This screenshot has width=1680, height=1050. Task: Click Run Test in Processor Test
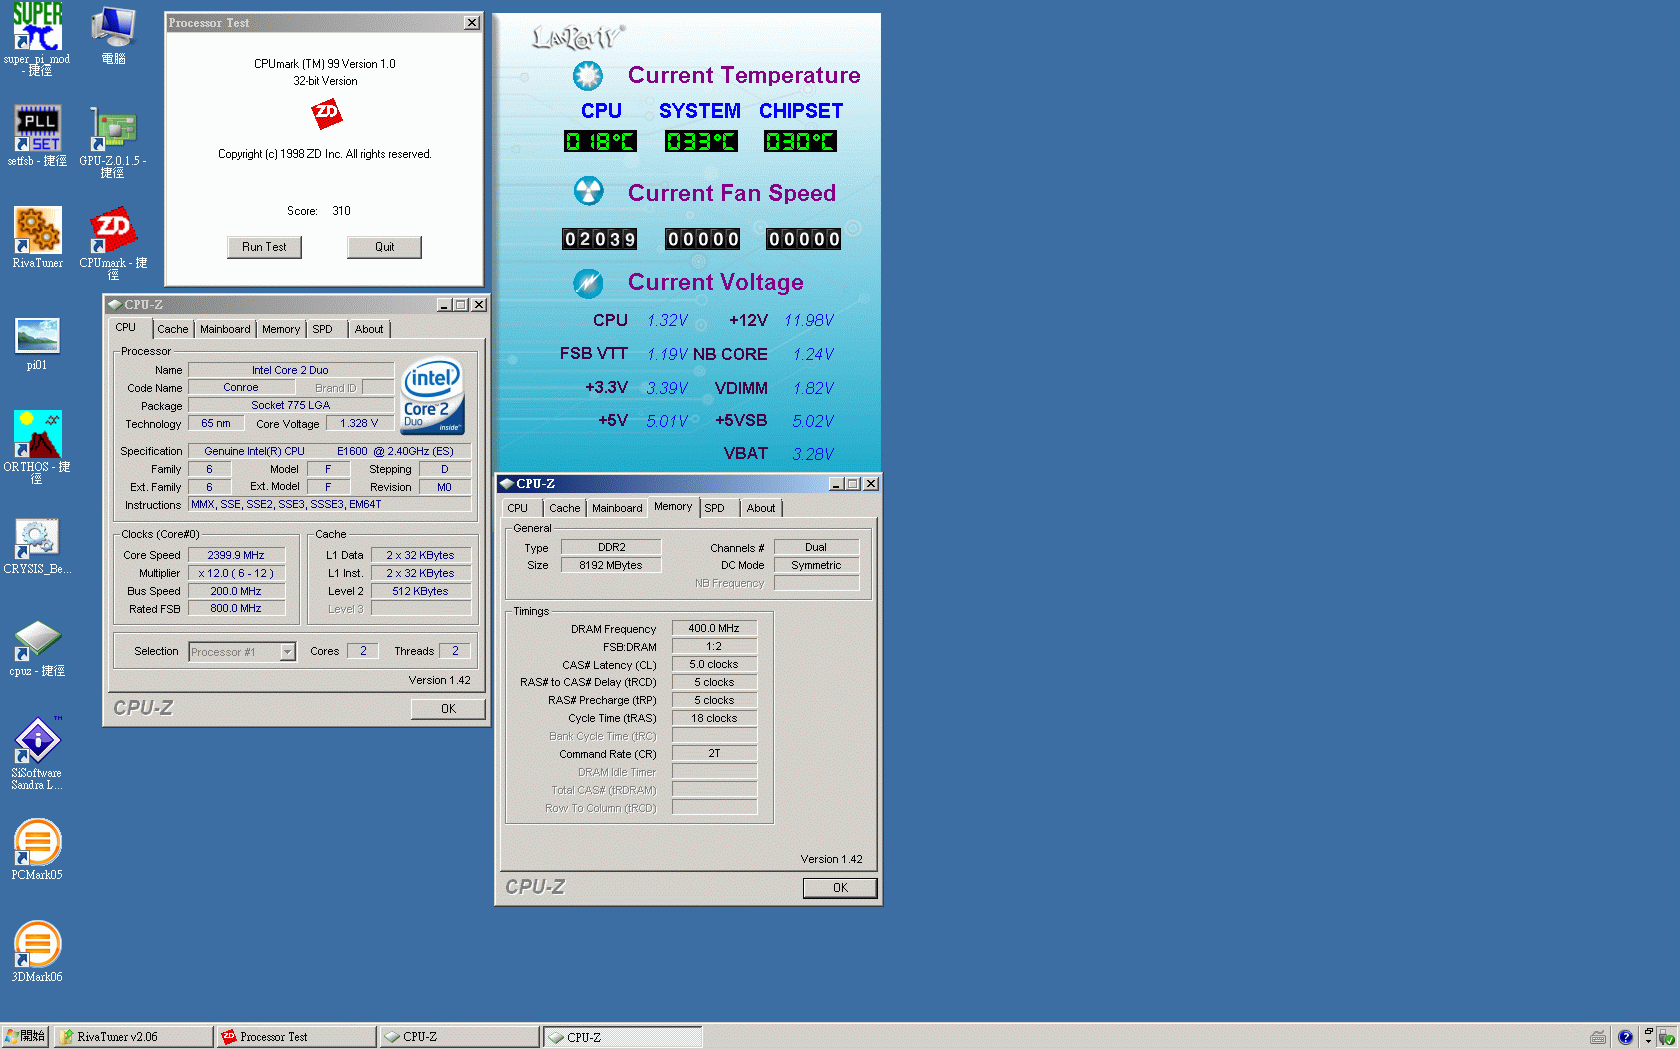pos(264,247)
